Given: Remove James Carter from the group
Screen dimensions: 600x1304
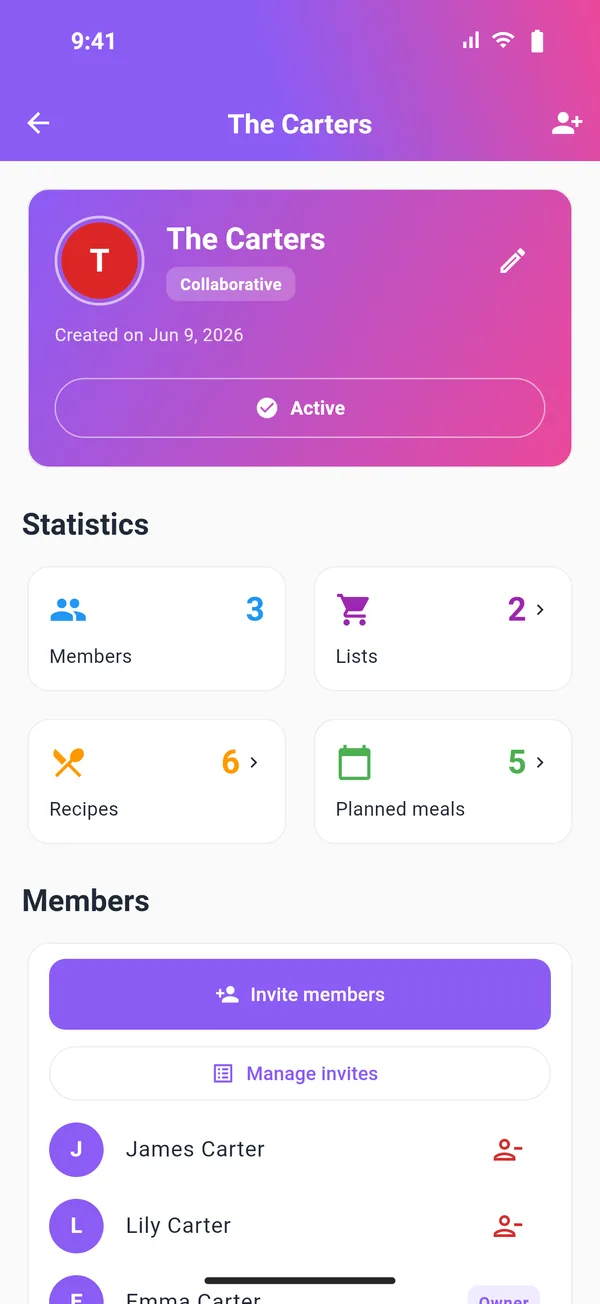Looking at the screenshot, I should [x=508, y=1150].
